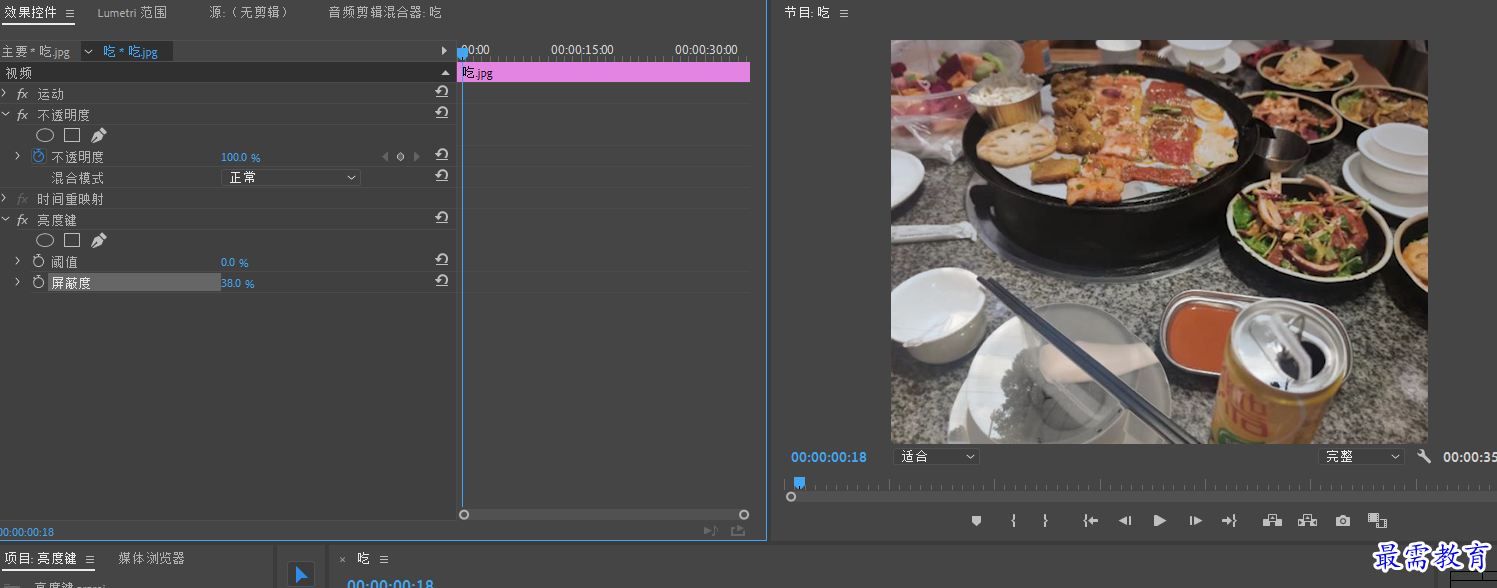1497x588 pixels.
Task: Click 不透明度 value 100.0 %
Action: [x=241, y=158]
